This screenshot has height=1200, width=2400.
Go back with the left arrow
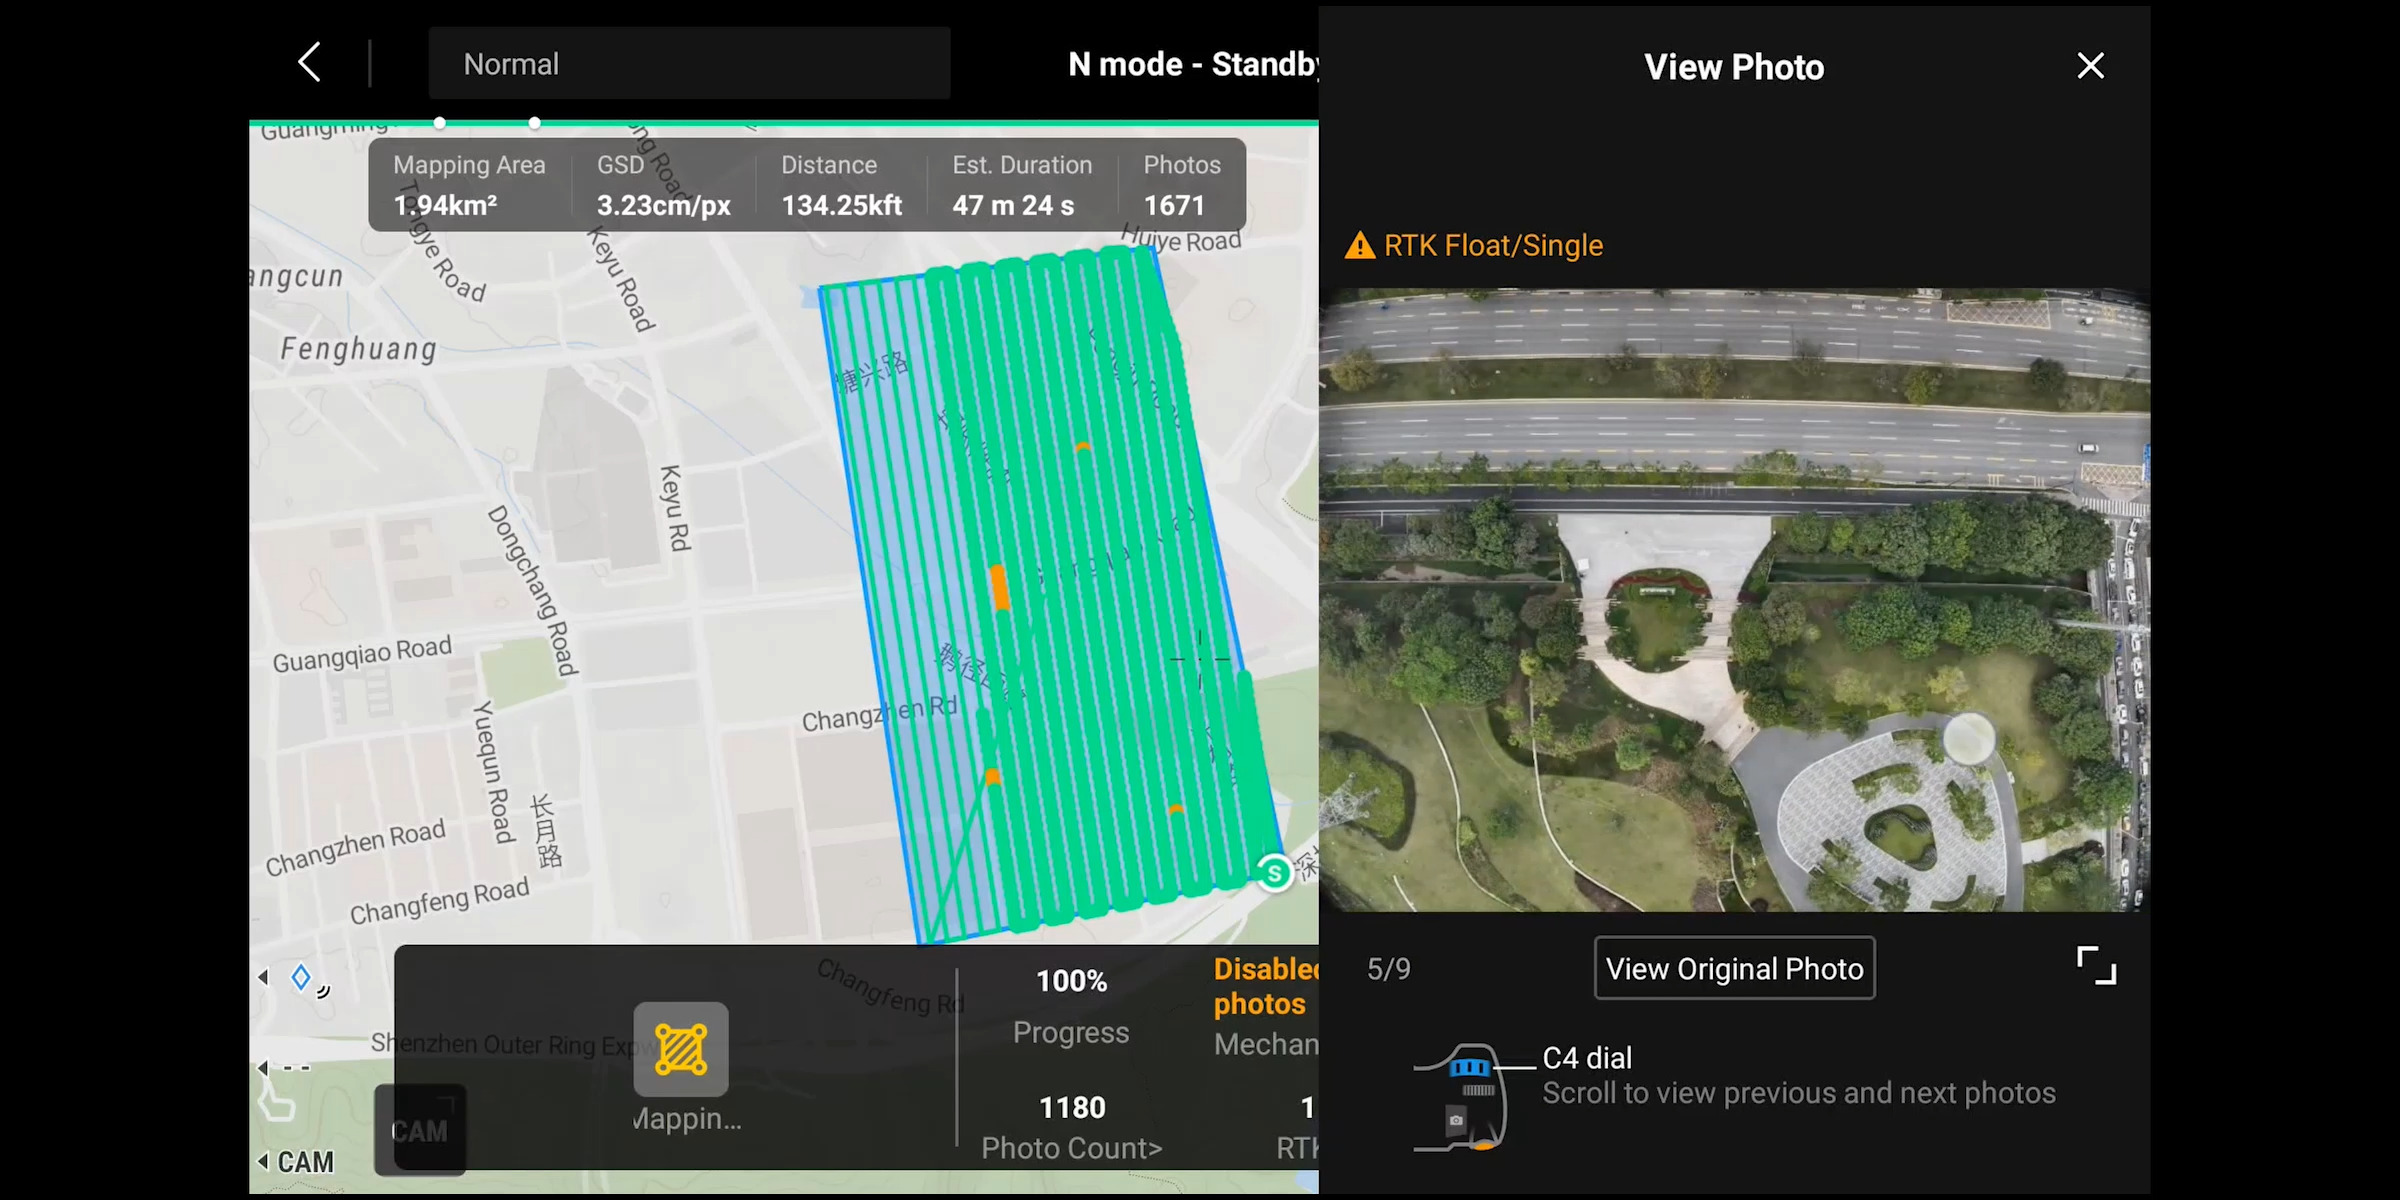(x=310, y=63)
